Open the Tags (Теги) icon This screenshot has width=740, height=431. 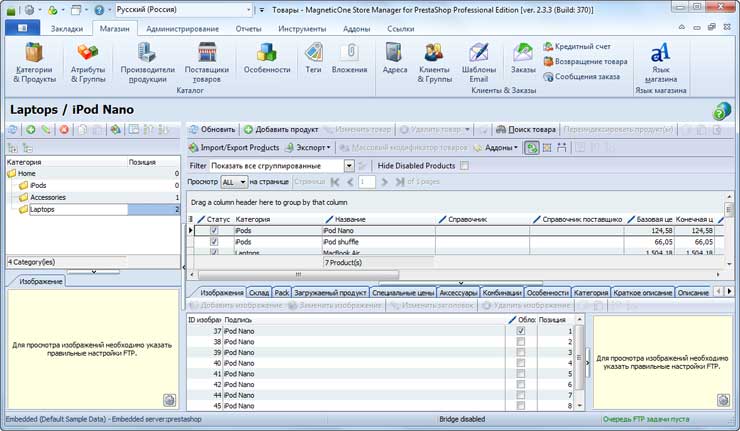313,58
